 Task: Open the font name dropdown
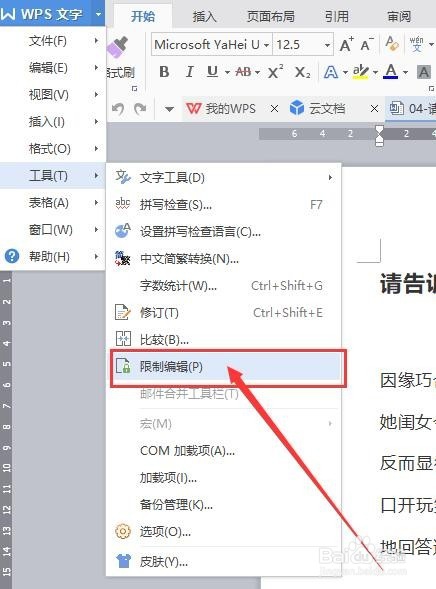pos(266,45)
